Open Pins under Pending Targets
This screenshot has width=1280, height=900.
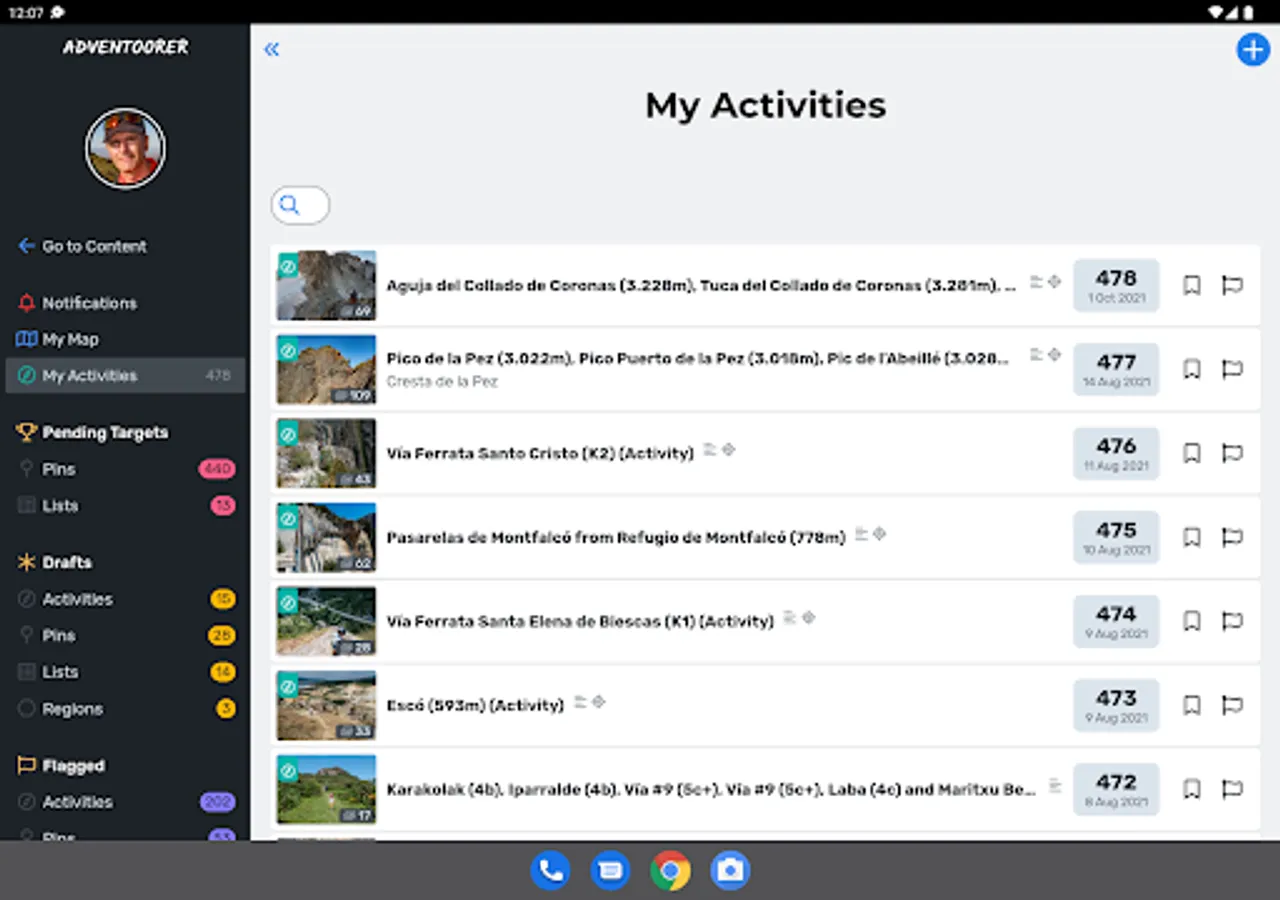125,469
